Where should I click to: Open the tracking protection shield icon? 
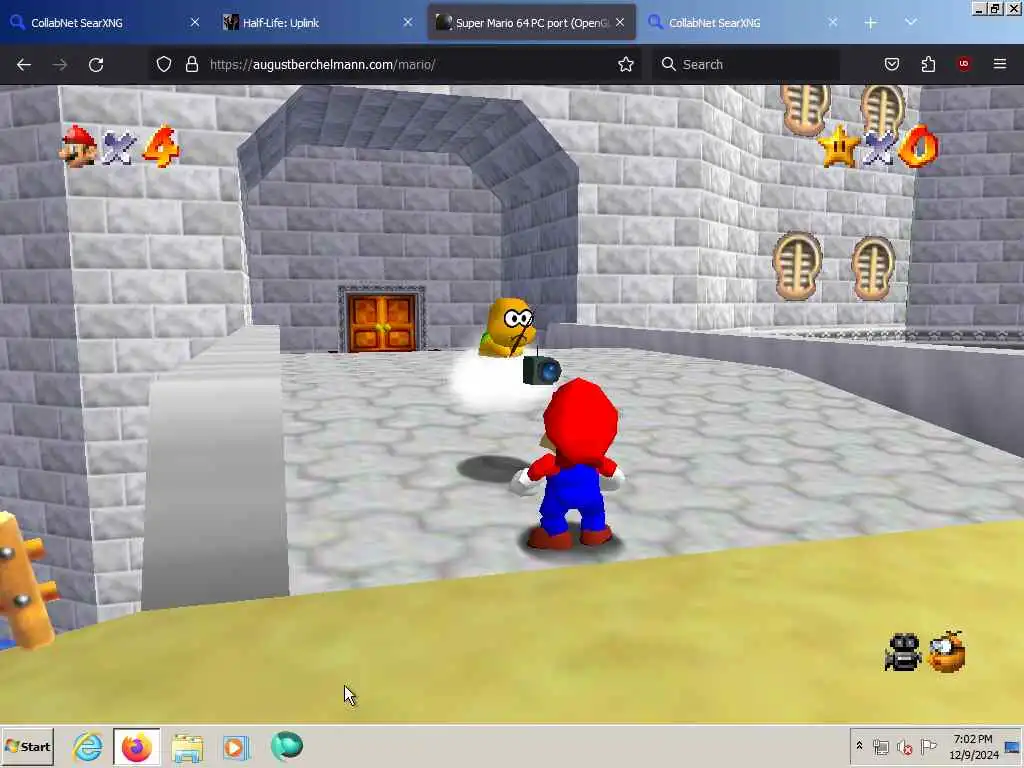pos(164,64)
